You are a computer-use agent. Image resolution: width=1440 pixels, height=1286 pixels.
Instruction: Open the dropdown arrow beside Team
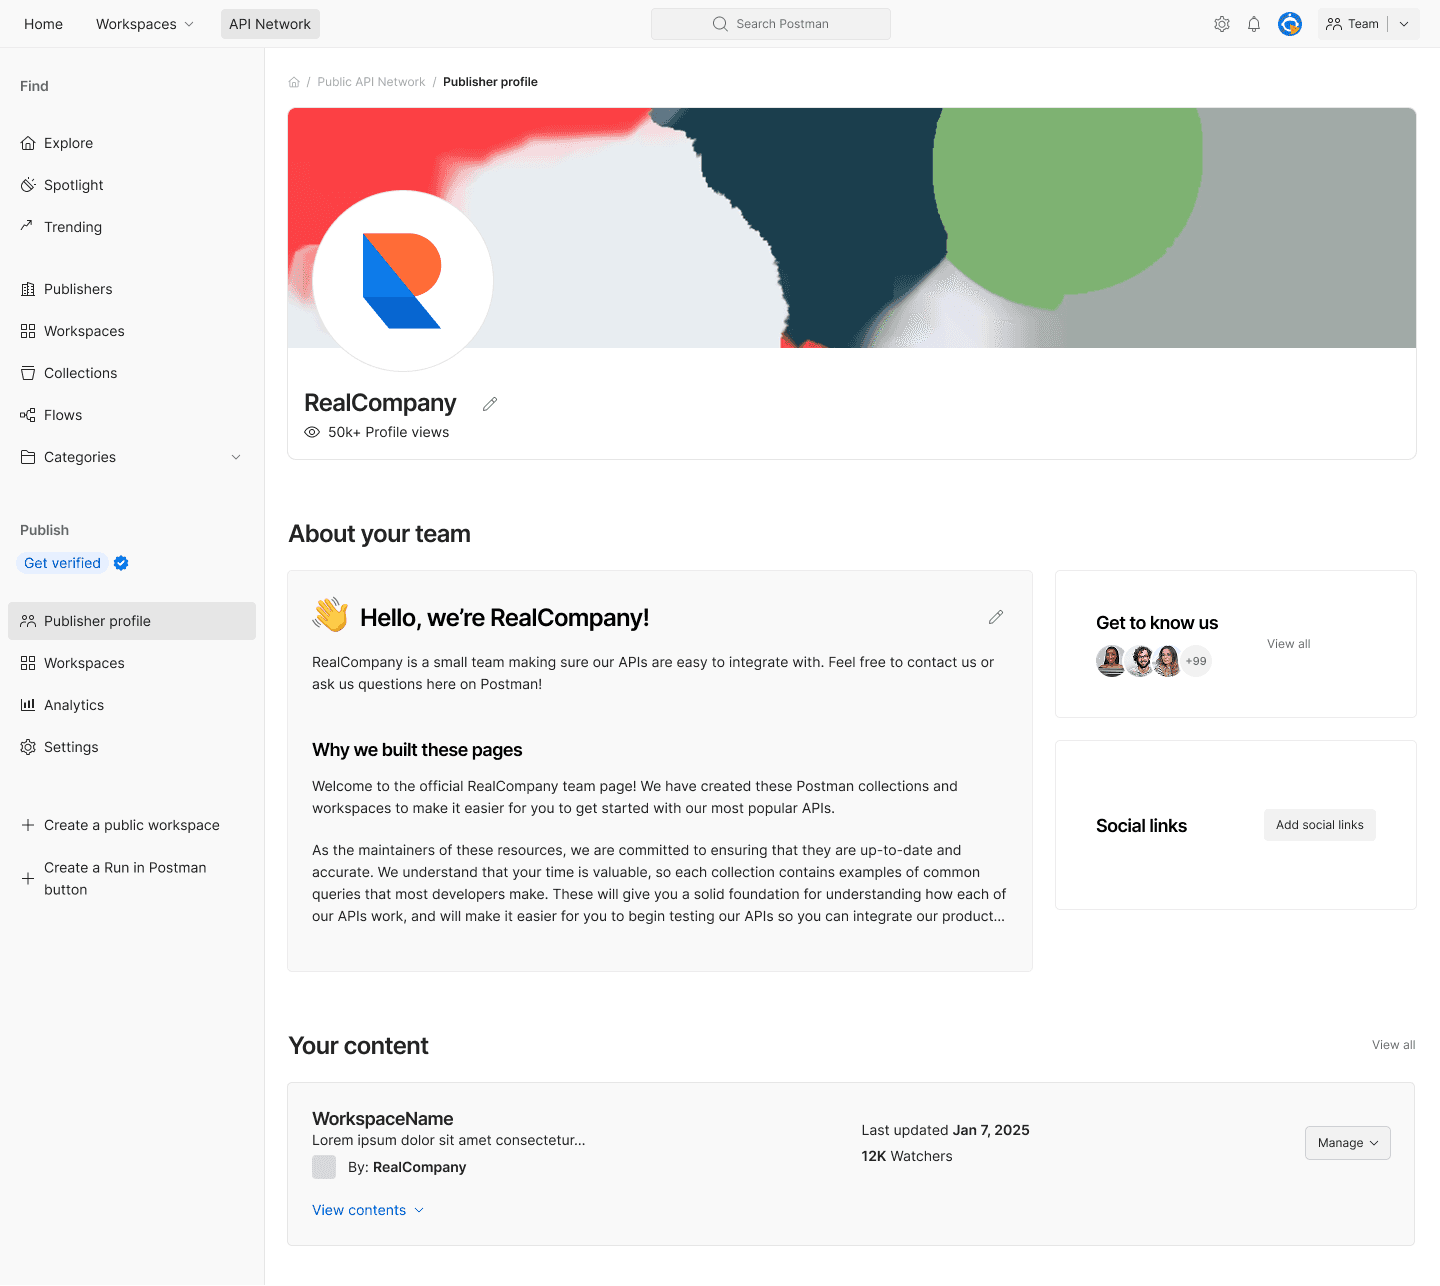tap(1404, 24)
